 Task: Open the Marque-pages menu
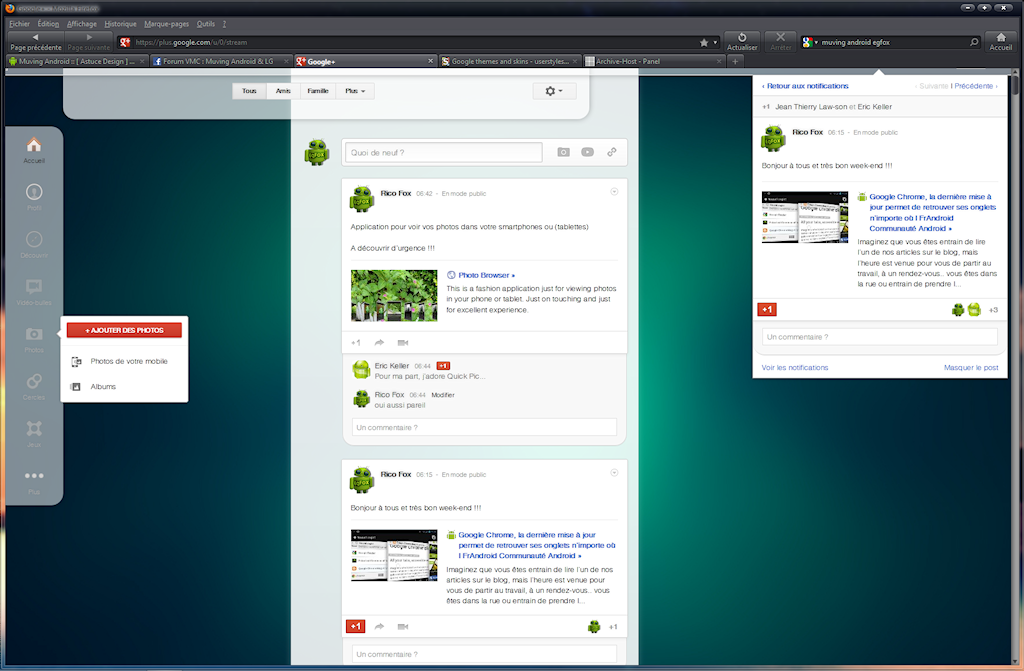pyautogui.click(x=167, y=24)
